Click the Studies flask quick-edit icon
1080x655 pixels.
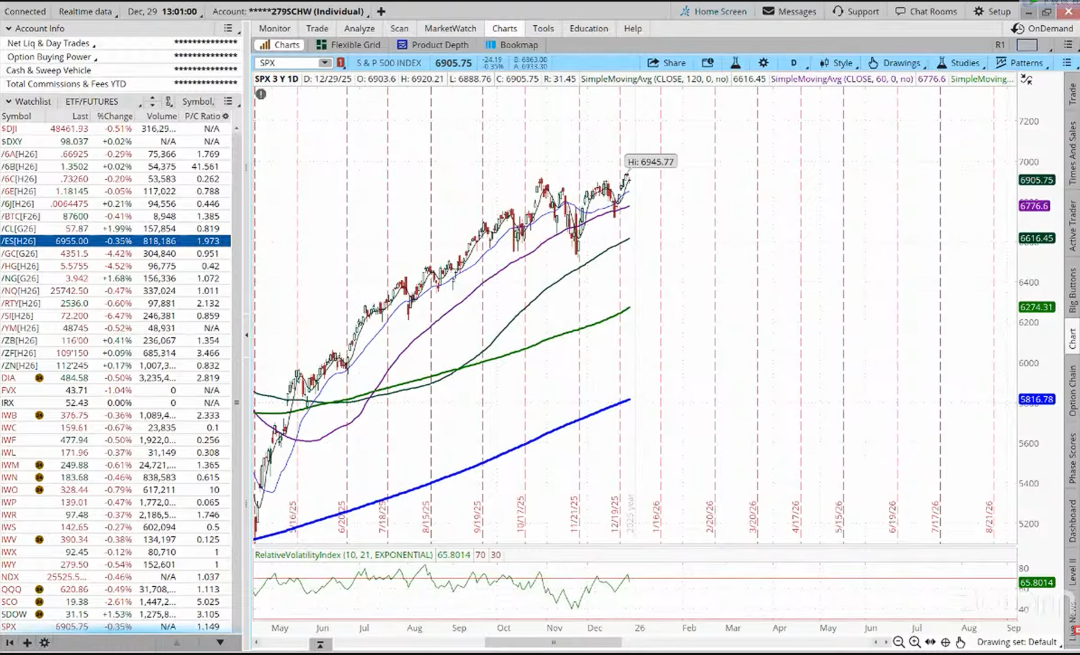[x=735, y=63]
